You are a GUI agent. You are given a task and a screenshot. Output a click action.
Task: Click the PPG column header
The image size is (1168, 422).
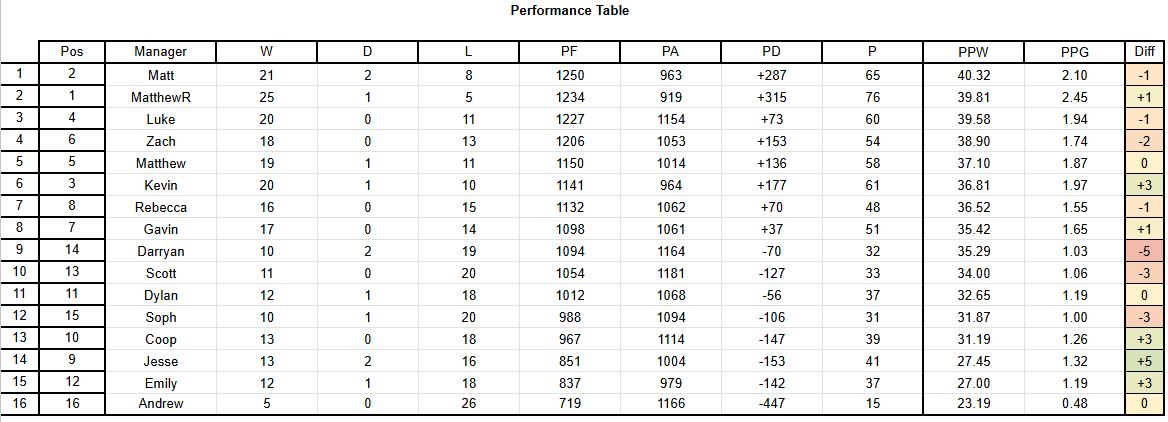click(1075, 51)
